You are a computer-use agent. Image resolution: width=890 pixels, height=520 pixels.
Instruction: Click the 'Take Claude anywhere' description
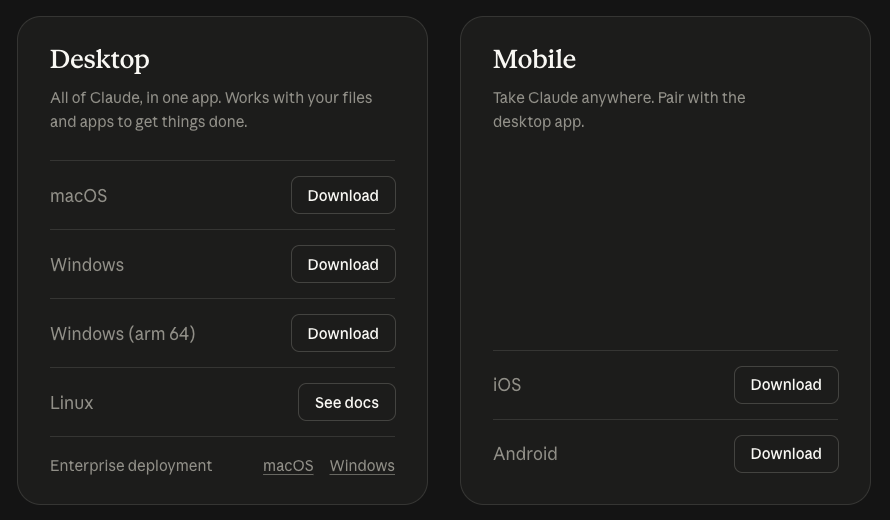pyautogui.click(x=619, y=110)
